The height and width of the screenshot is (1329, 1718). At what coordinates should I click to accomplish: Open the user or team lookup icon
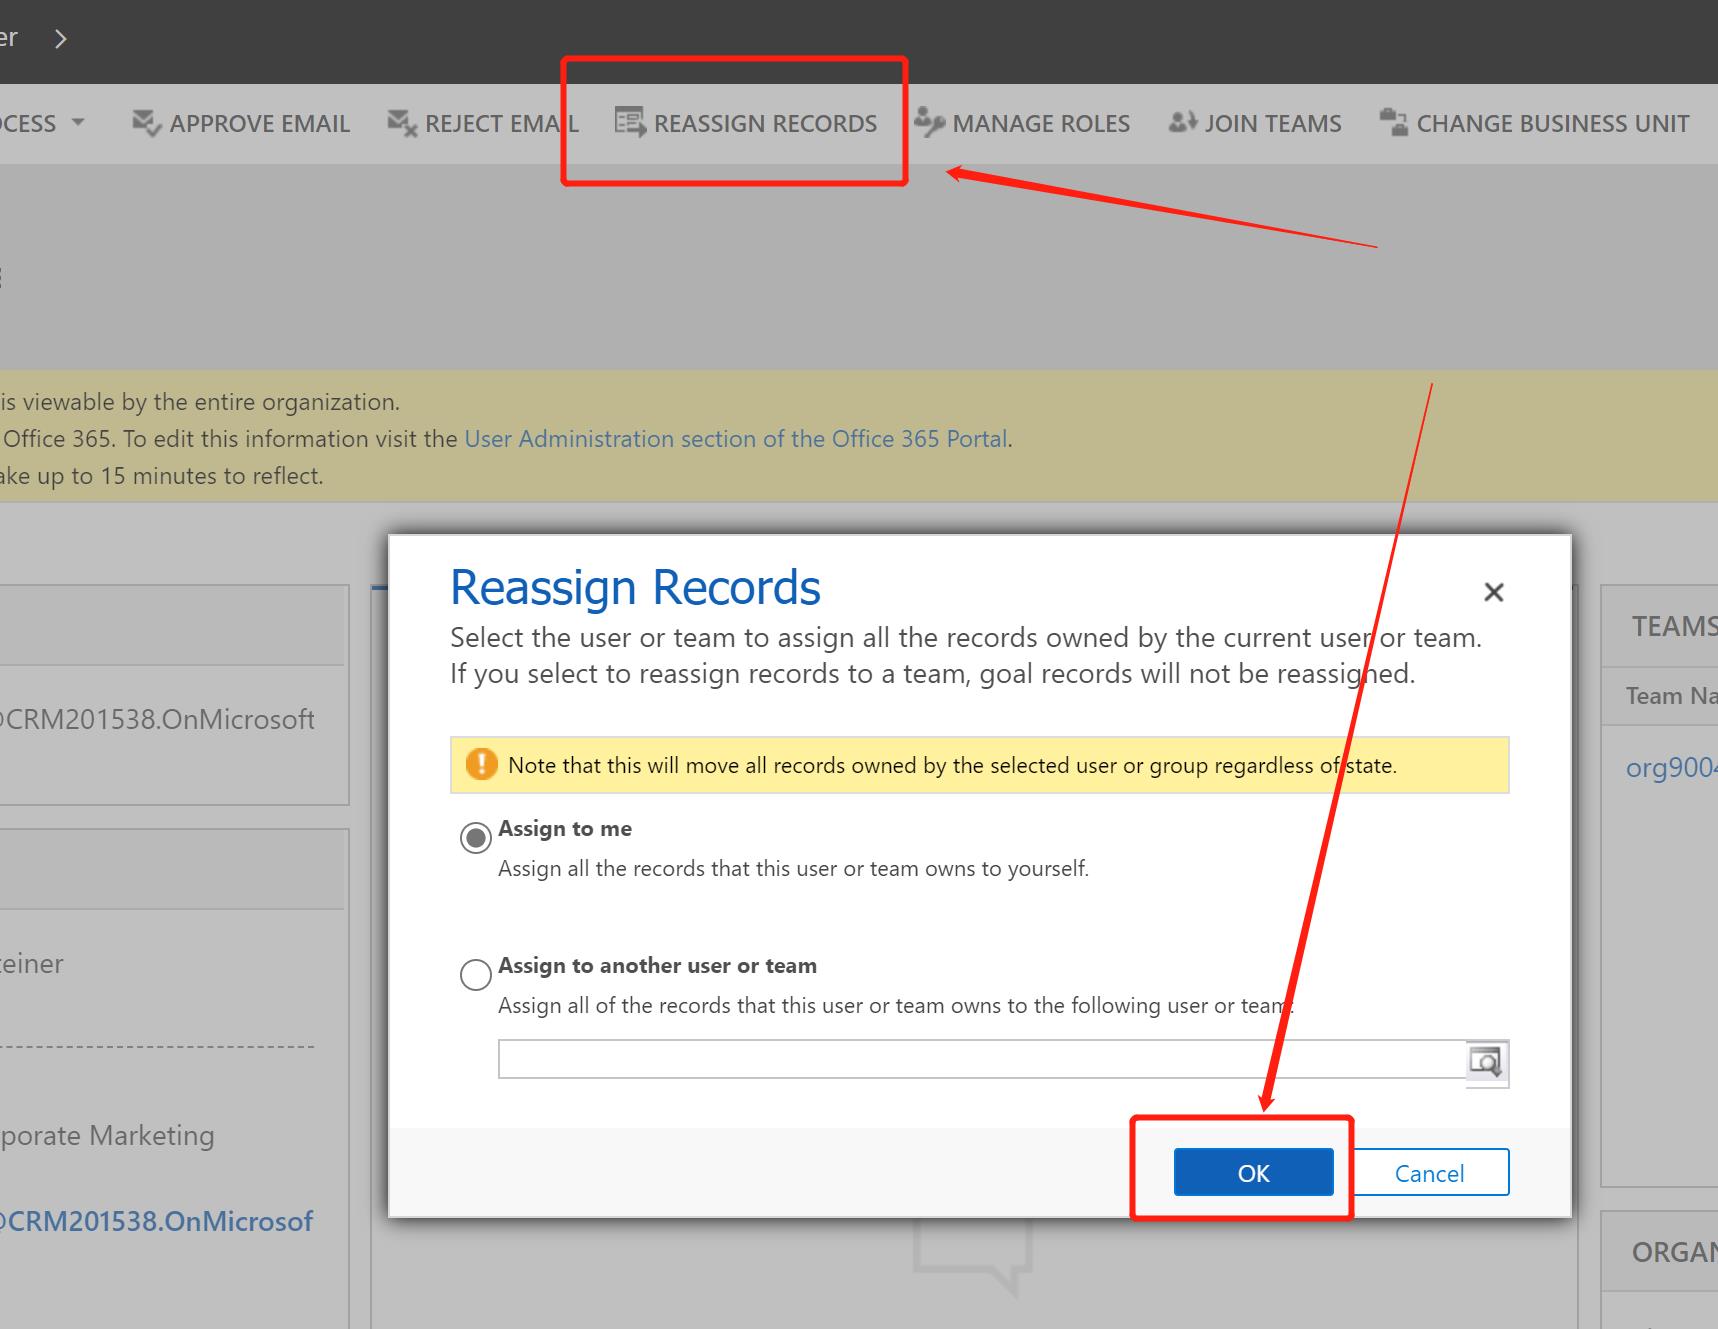1486,1061
